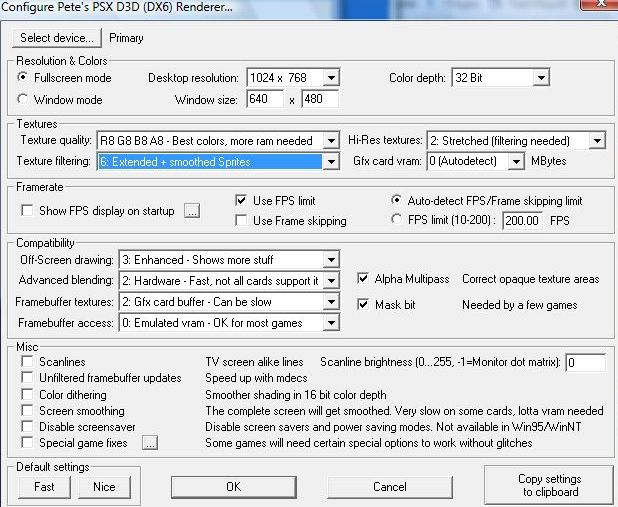Open Gfx card vram dropdown
Image resolution: width=618 pixels, height=507 pixels.
point(476,161)
